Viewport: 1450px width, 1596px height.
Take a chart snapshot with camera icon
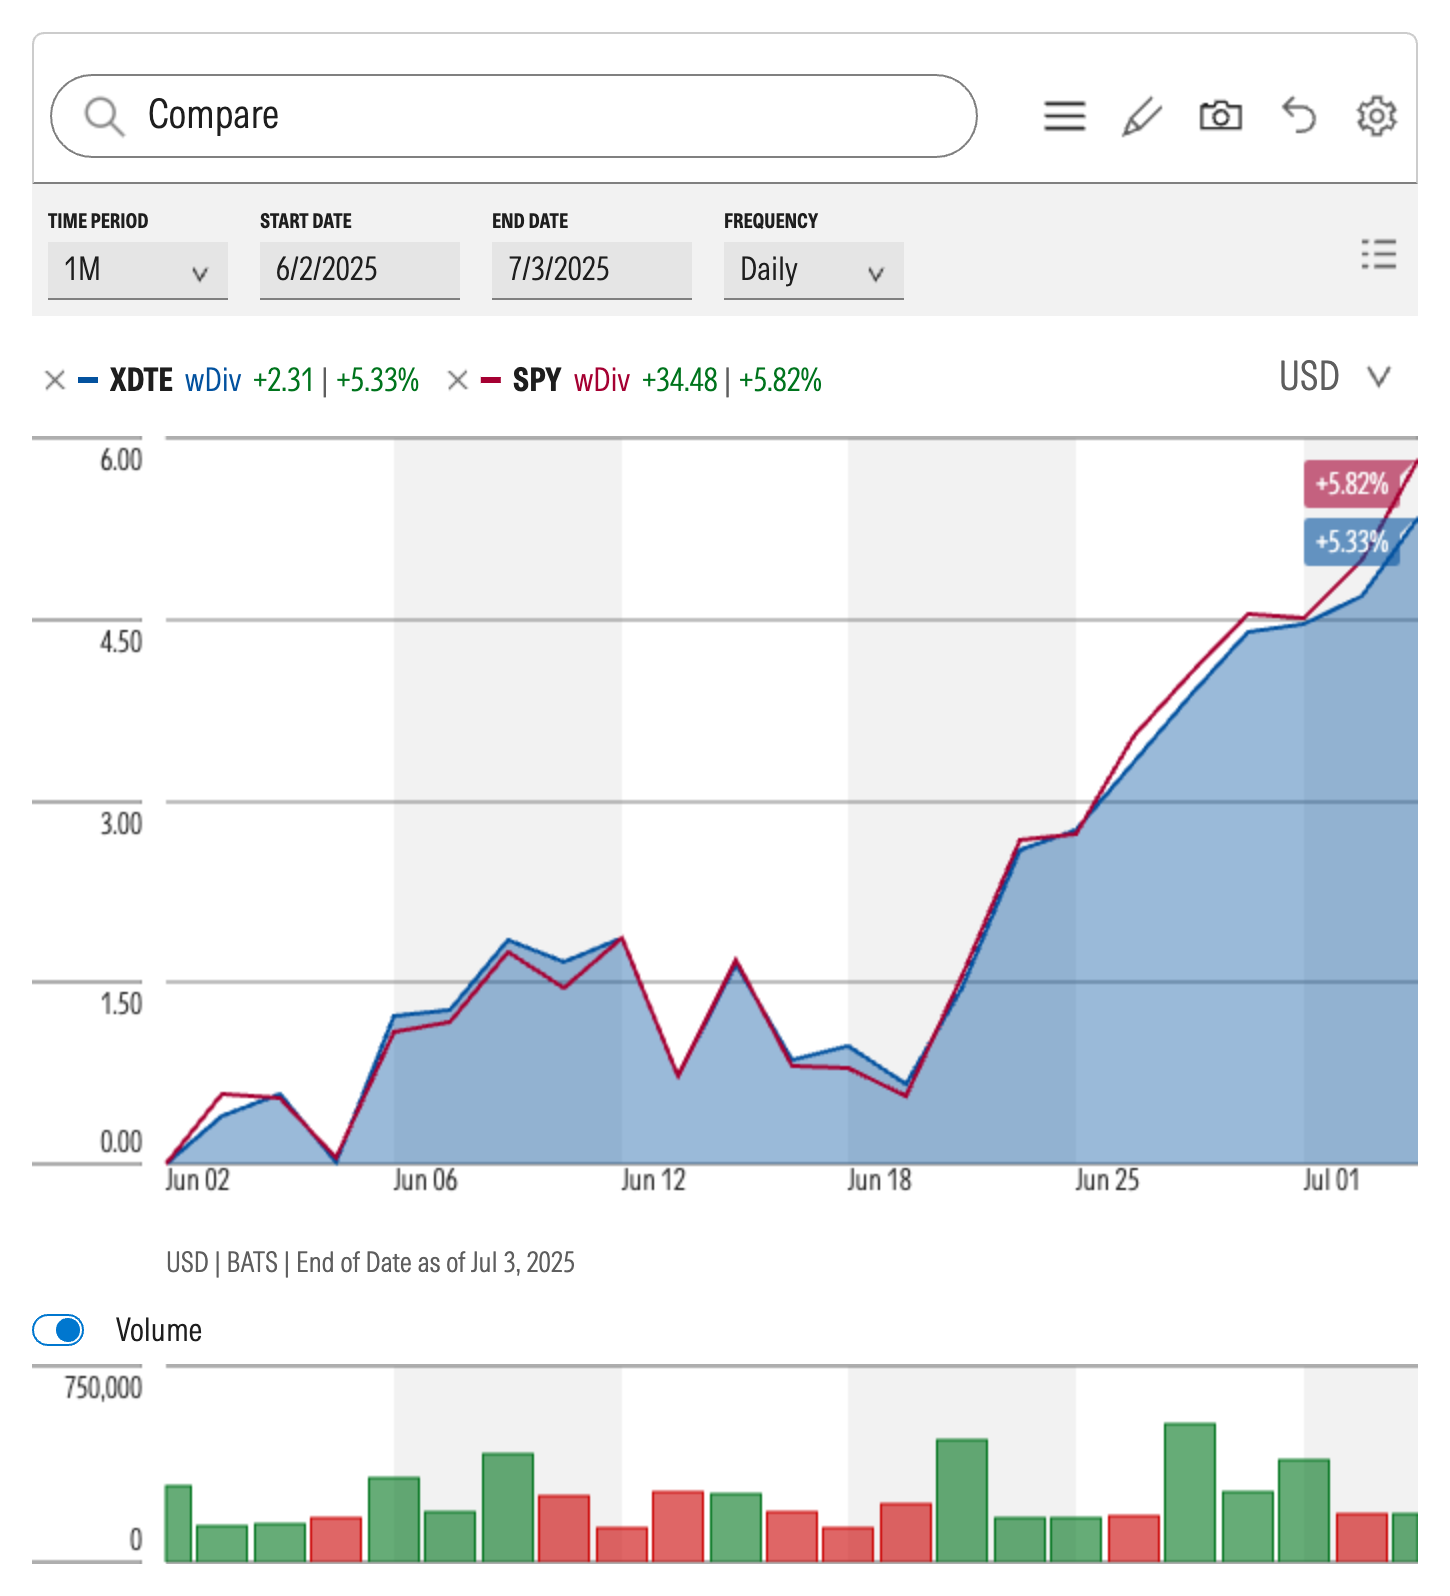point(1220,116)
